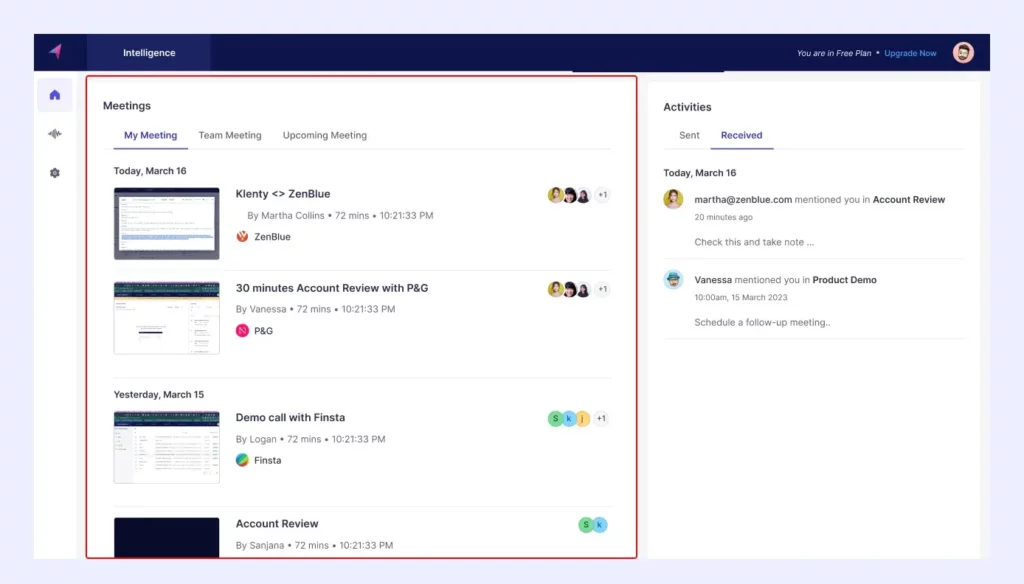The height and width of the screenshot is (584, 1024).
Task: Open Klenty <> ZenBlue recording thumbnail
Action: (x=167, y=223)
